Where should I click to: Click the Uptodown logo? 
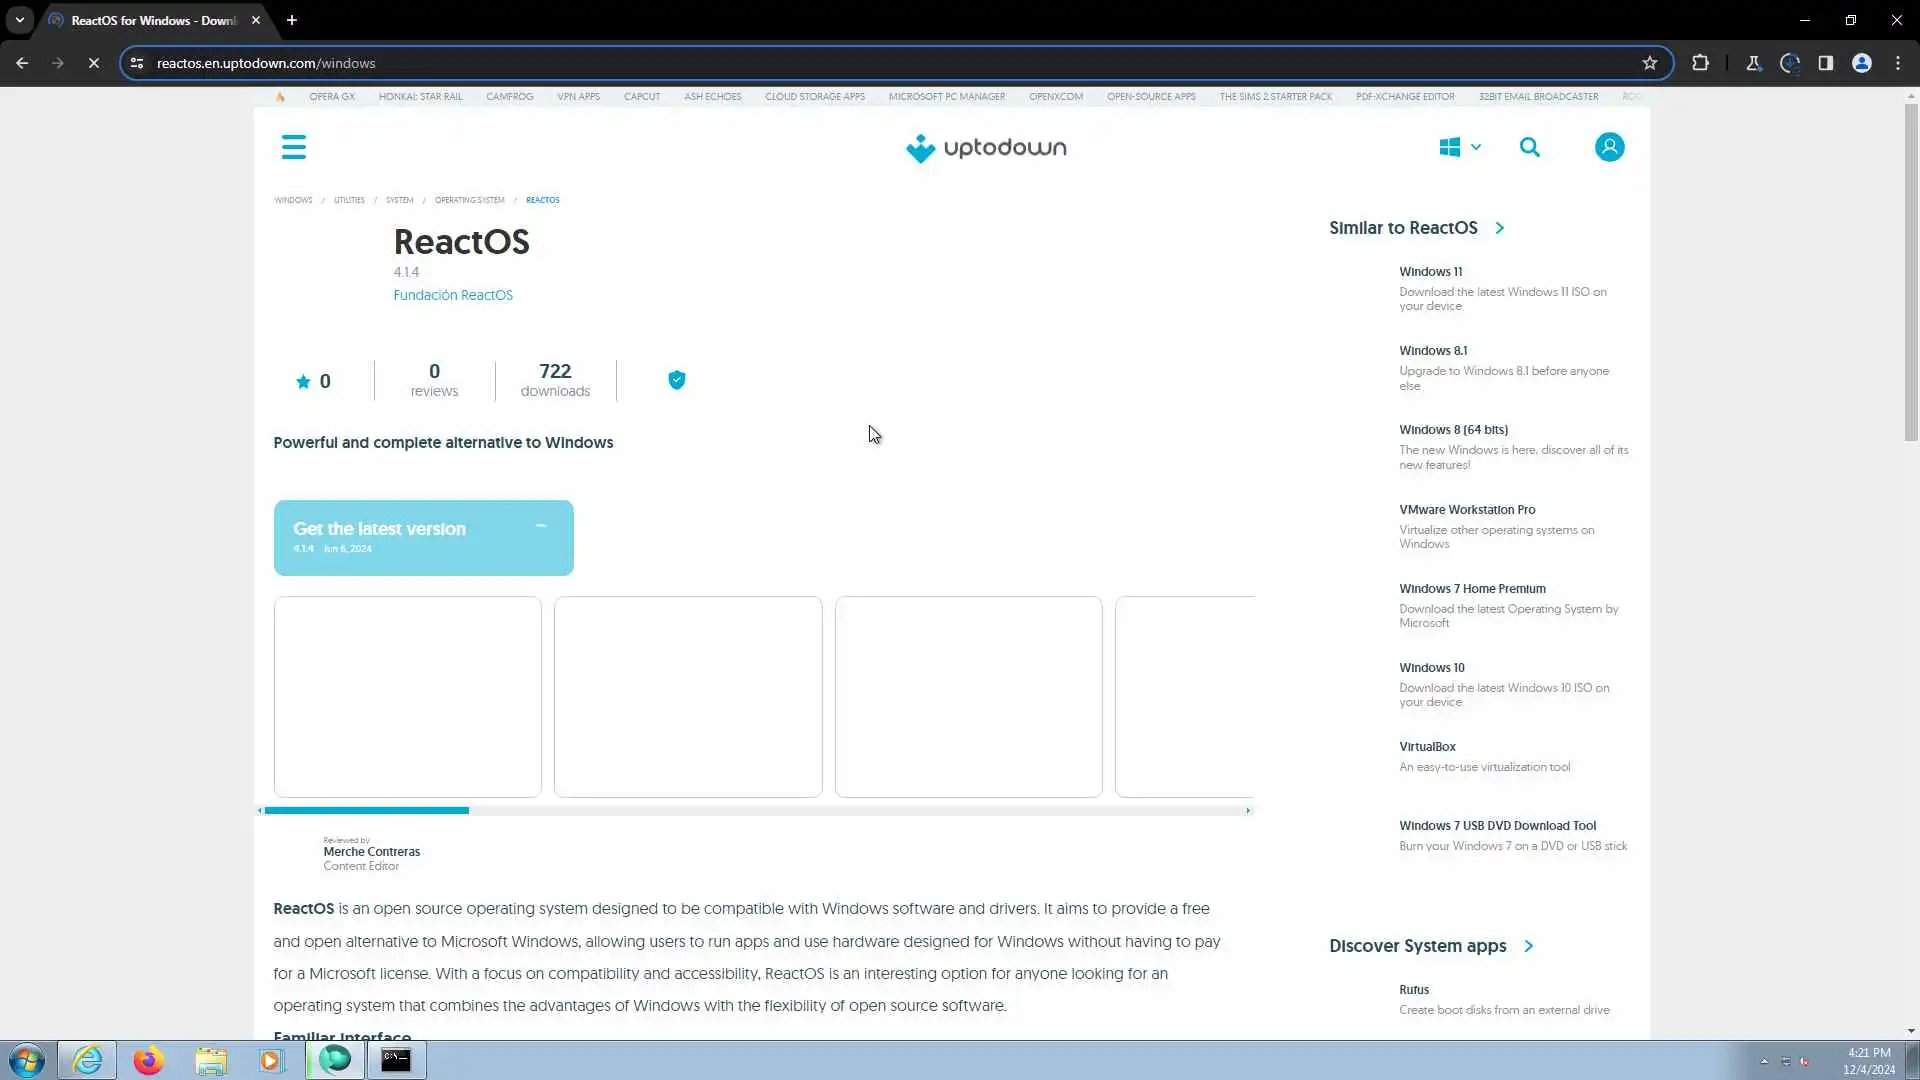(986, 148)
